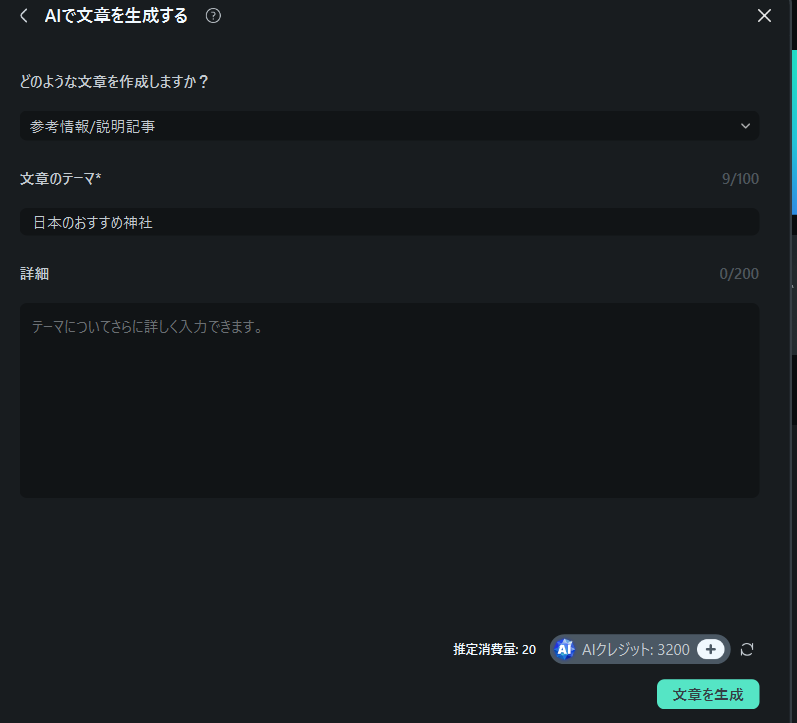
Task: Click the 9/100 character counter
Action: click(x=740, y=178)
